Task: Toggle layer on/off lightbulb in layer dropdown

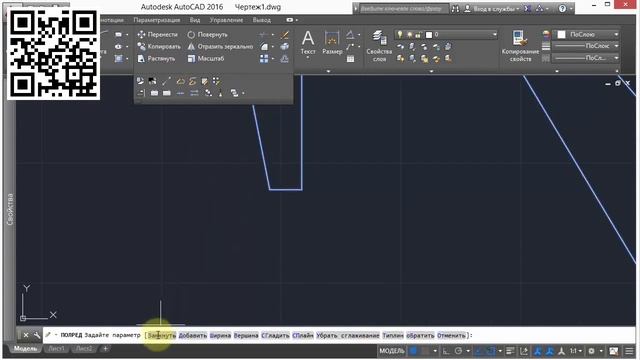Action: click(x=400, y=35)
